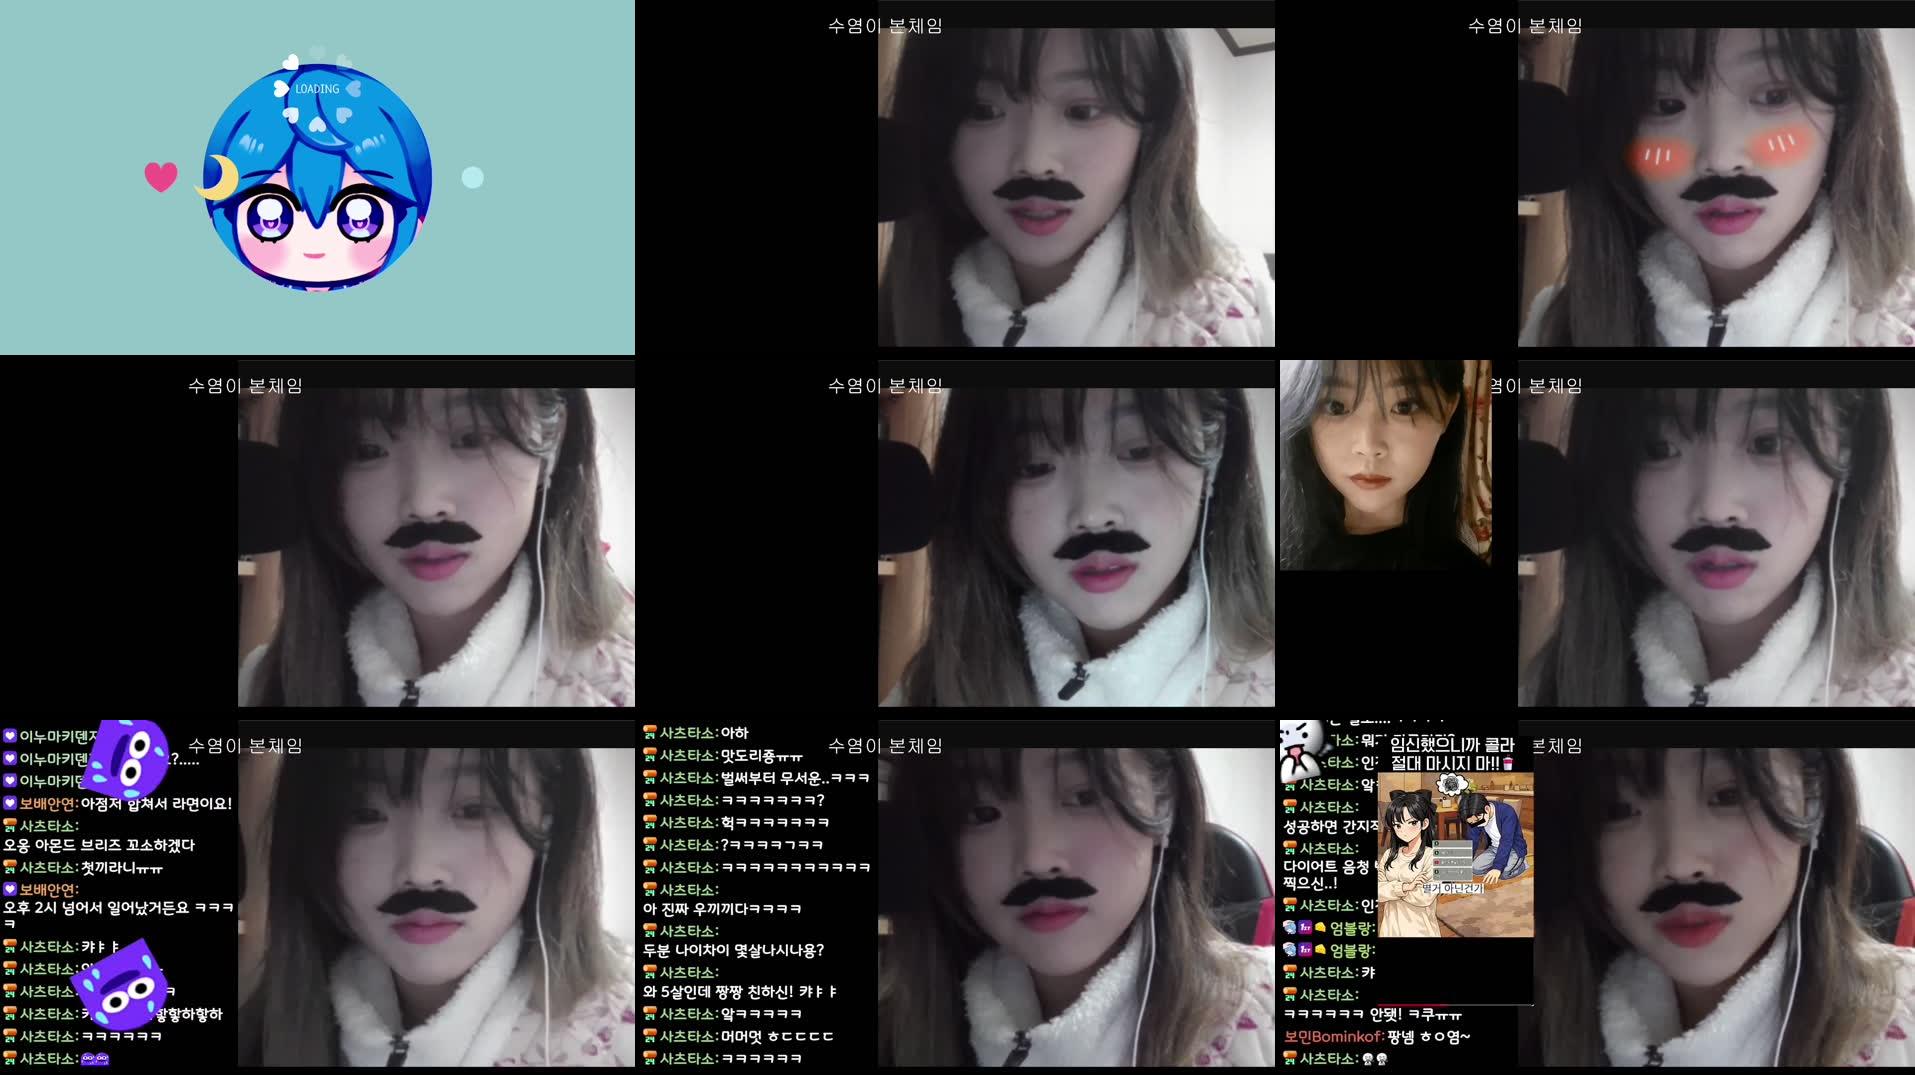Click the purple 1st badge beside 엄블랑
The width and height of the screenshot is (1915, 1075).
point(1305,927)
